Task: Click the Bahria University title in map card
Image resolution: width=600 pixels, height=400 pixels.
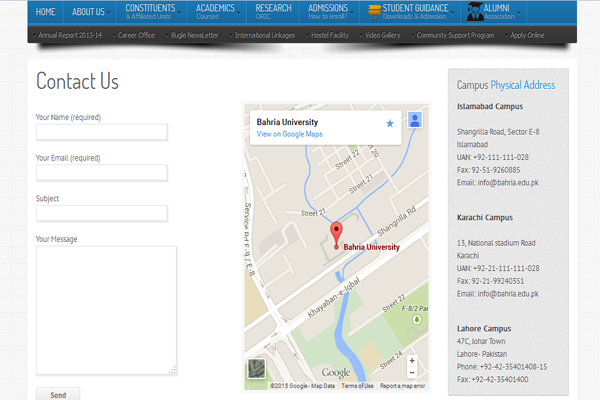Action: [287, 122]
